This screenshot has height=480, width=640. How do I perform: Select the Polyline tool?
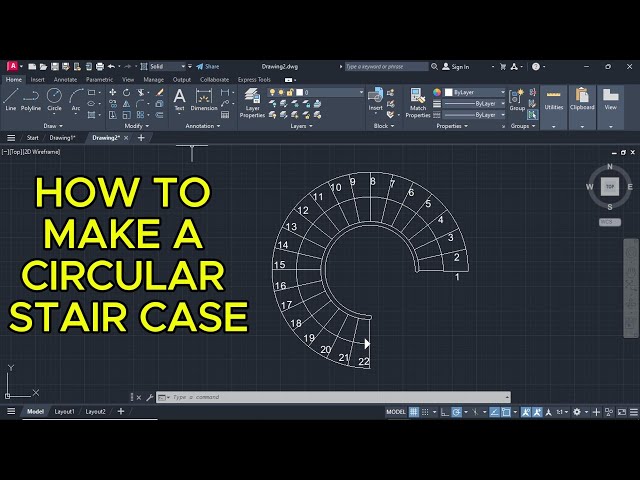[x=31, y=99]
